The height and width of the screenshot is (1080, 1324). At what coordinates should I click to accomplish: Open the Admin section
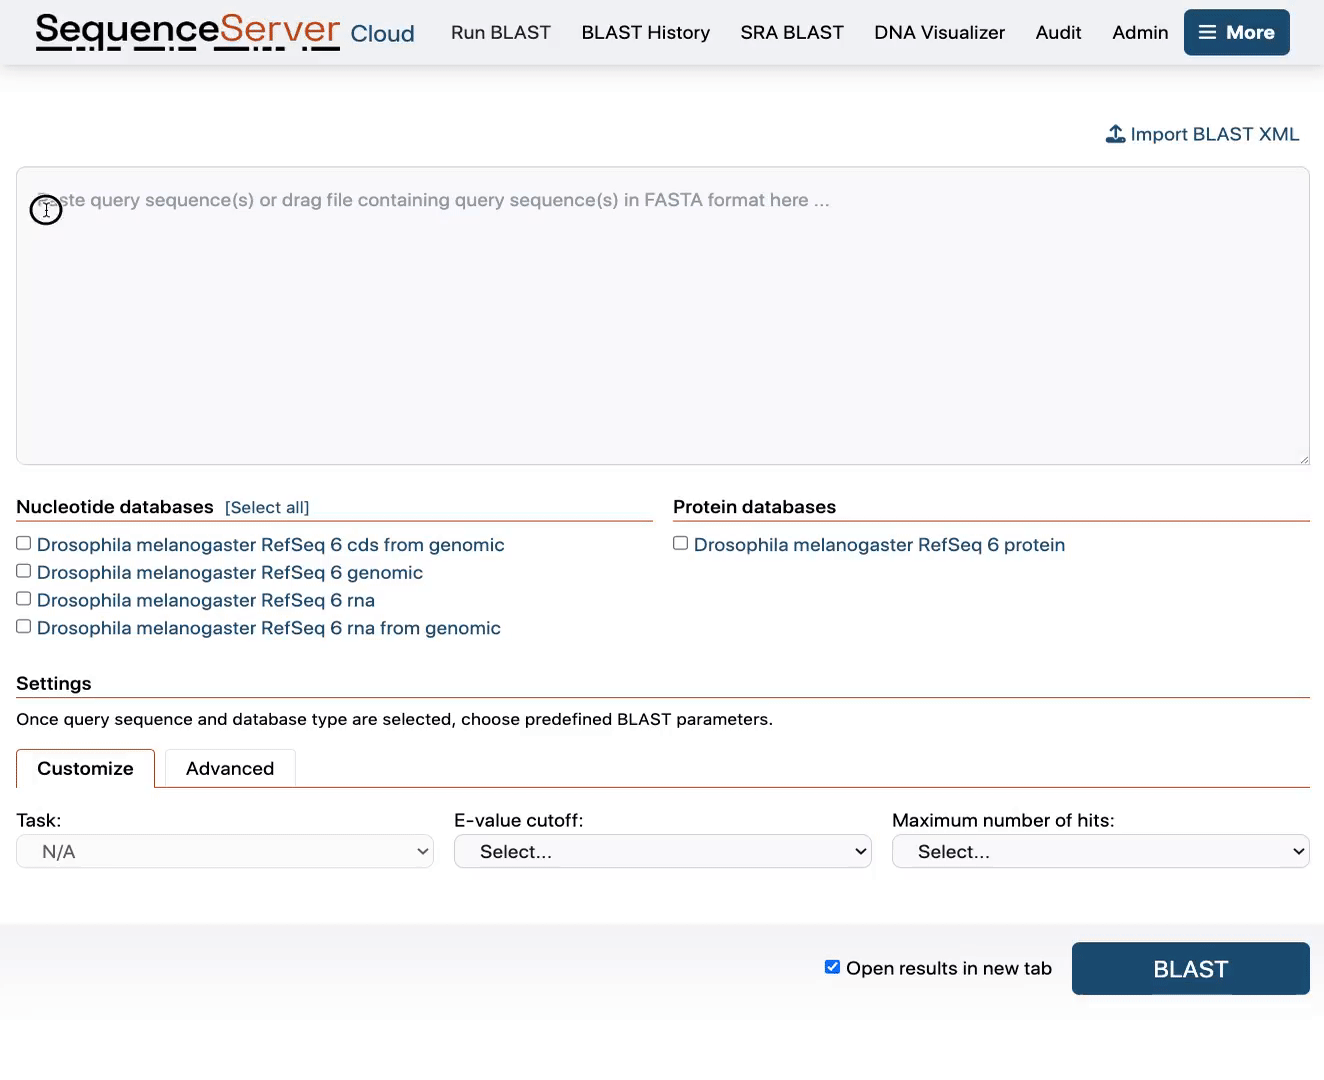click(x=1139, y=32)
